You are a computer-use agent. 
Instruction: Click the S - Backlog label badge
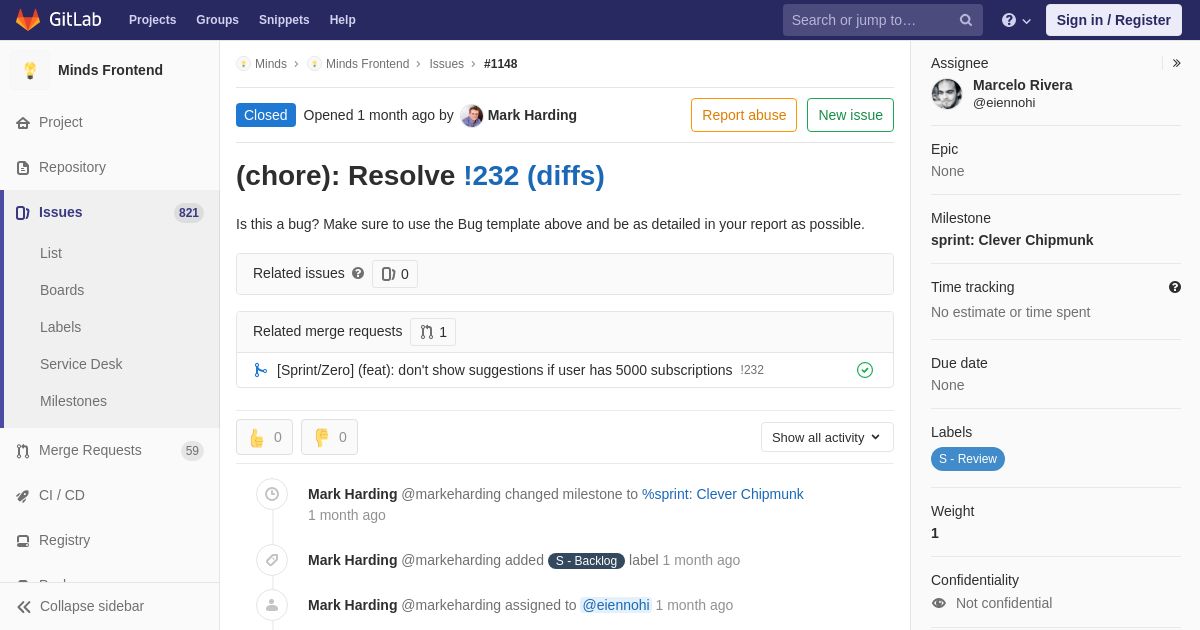(586, 561)
